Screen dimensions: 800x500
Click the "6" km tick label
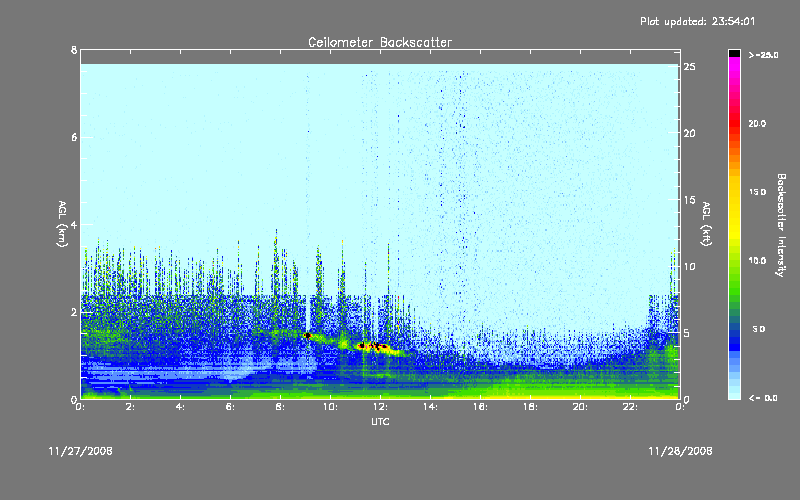click(74, 137)
